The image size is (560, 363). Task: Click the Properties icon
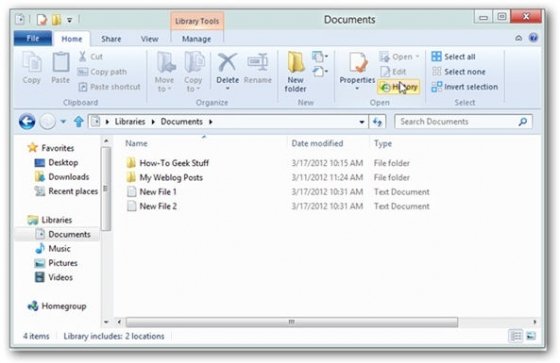pos(357,63)
